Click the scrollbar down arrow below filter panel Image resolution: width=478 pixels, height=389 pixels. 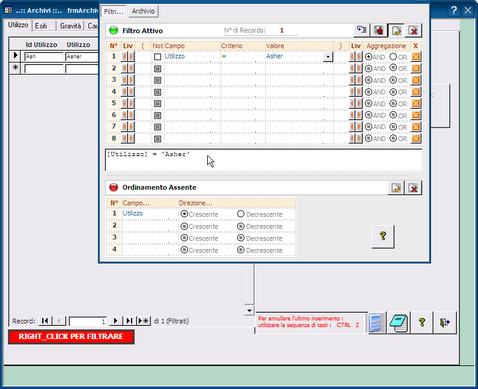coord(249,310)
